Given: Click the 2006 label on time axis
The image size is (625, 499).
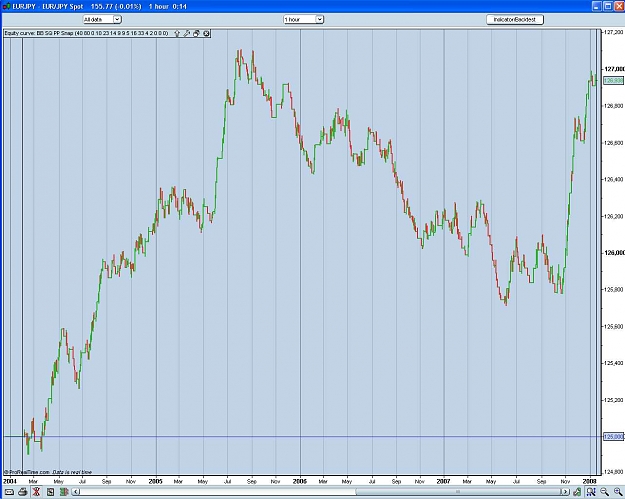Looking at the screenshot, I should pyautogui.click(x=300, y=481).
